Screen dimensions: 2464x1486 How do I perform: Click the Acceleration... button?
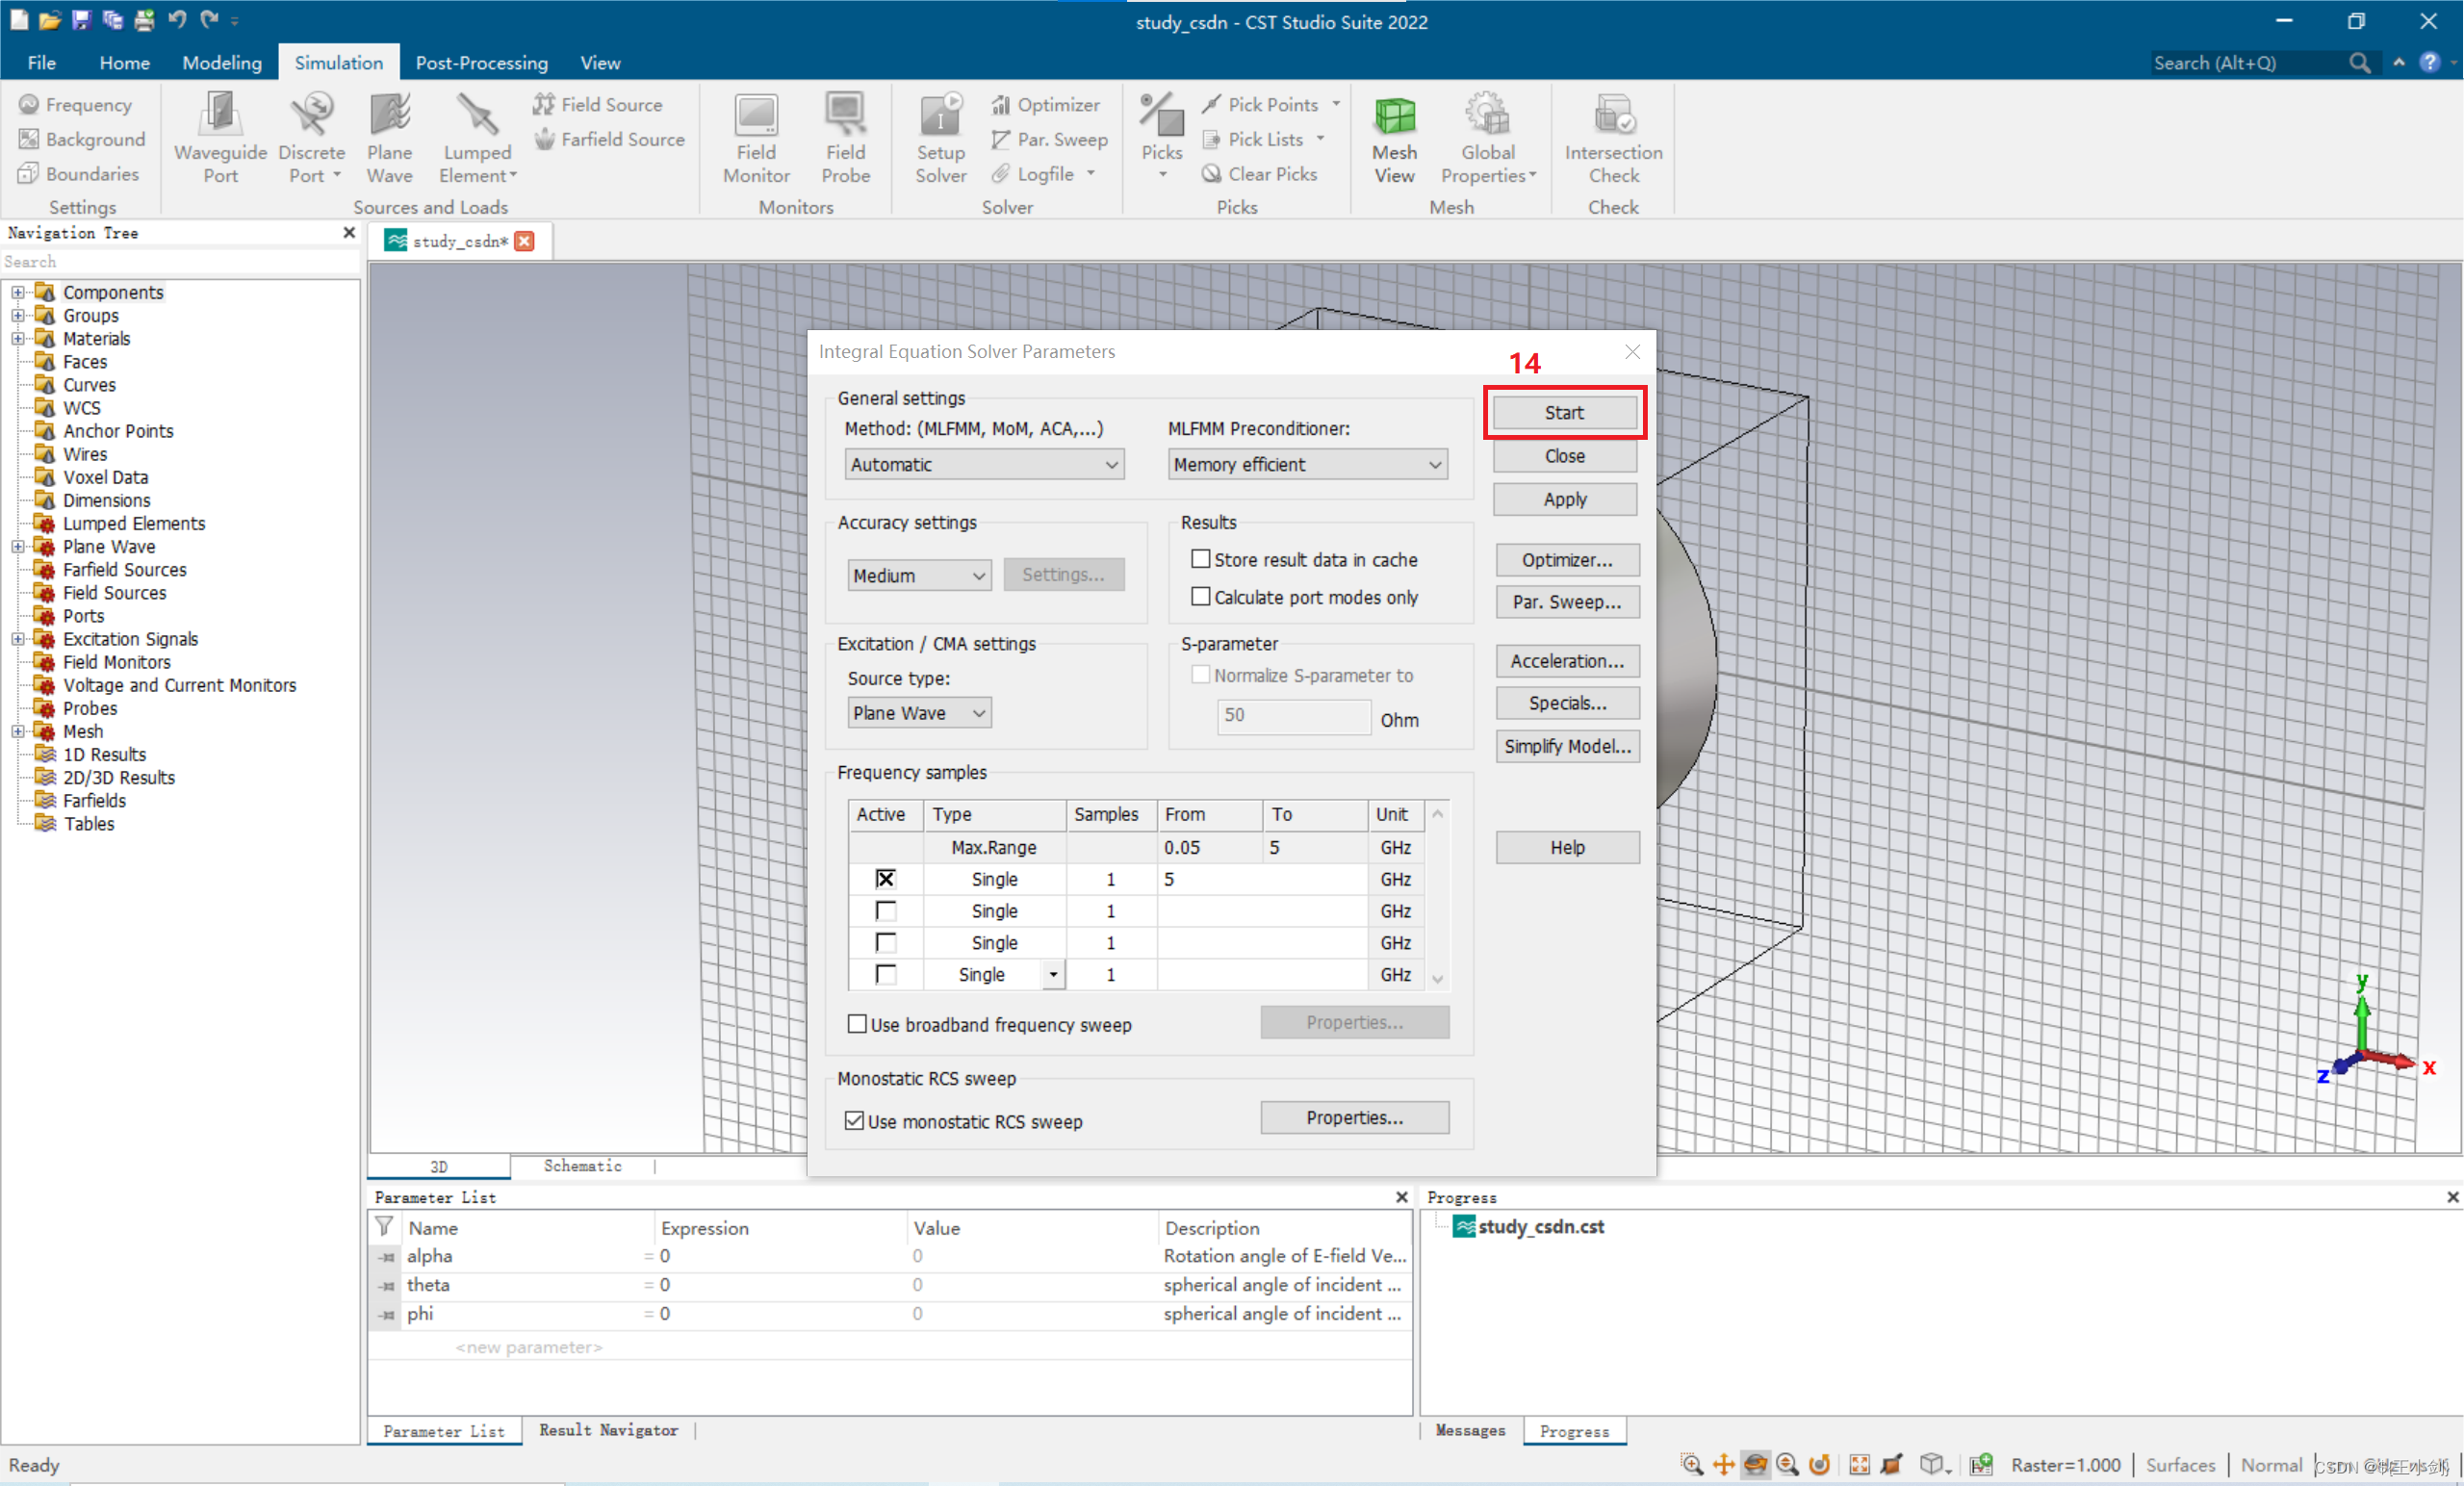1566,660
